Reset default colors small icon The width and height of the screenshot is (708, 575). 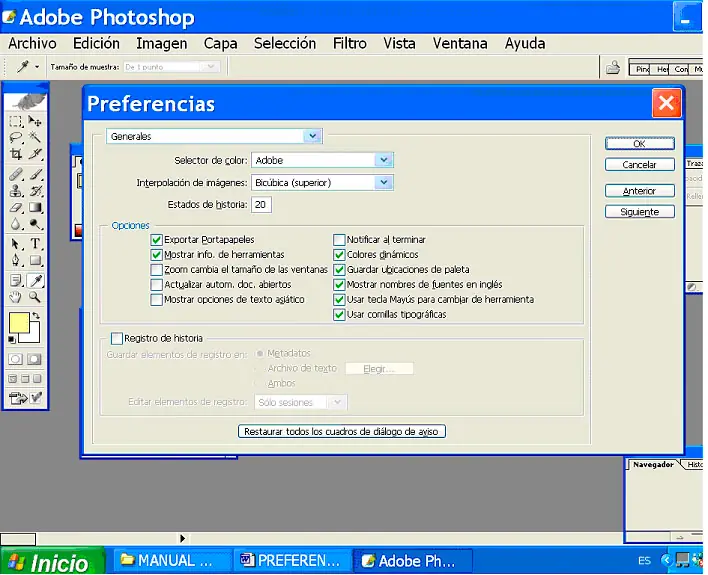12,339
